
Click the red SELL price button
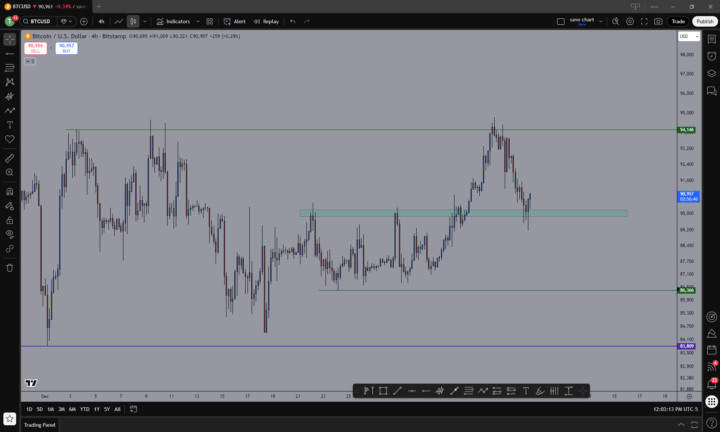(35, 48)
